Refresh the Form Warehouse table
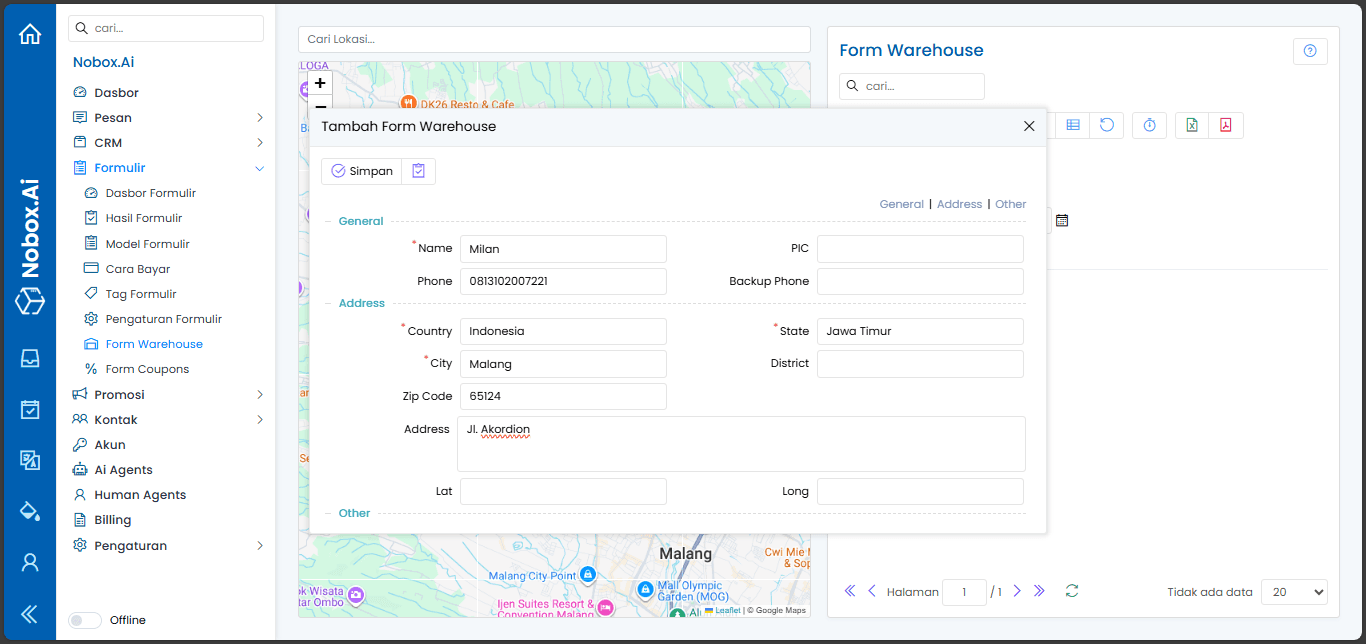Image resolution: width=1366 pixels, height=644 pixels. pos(1107,124)
